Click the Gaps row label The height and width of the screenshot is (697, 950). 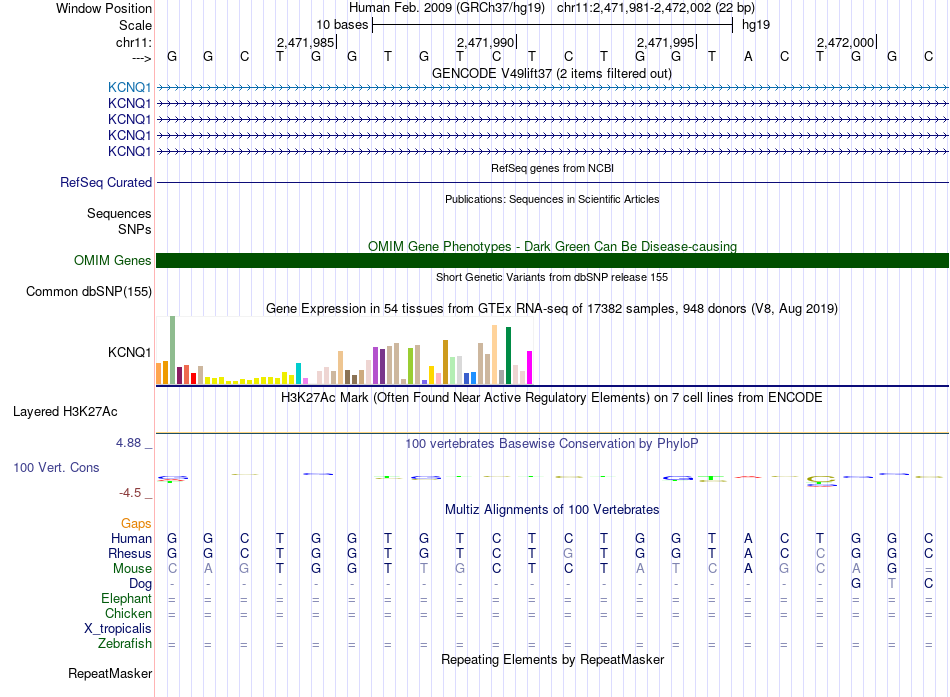(x=136, y=523)
